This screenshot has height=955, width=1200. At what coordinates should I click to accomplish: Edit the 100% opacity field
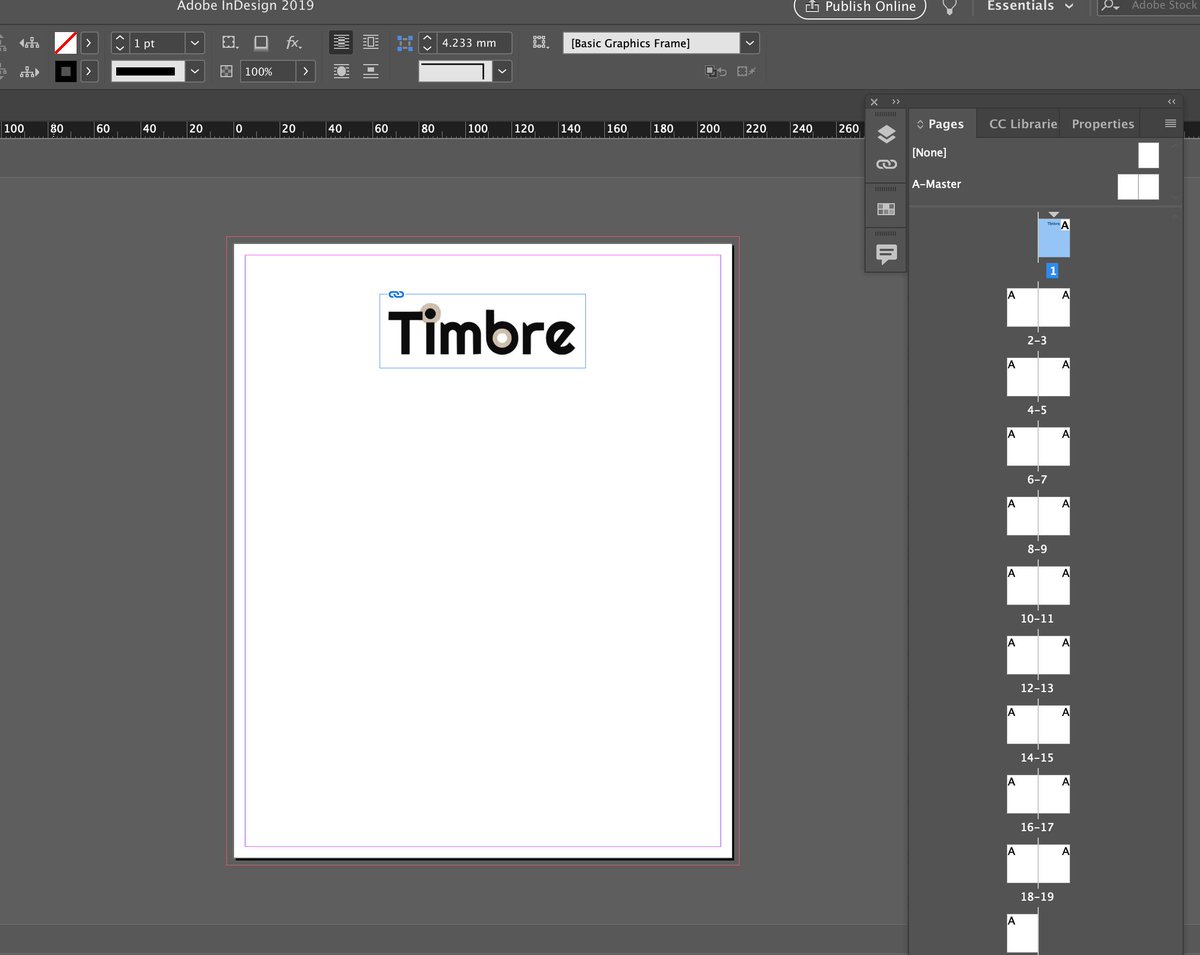coord(268,71)
